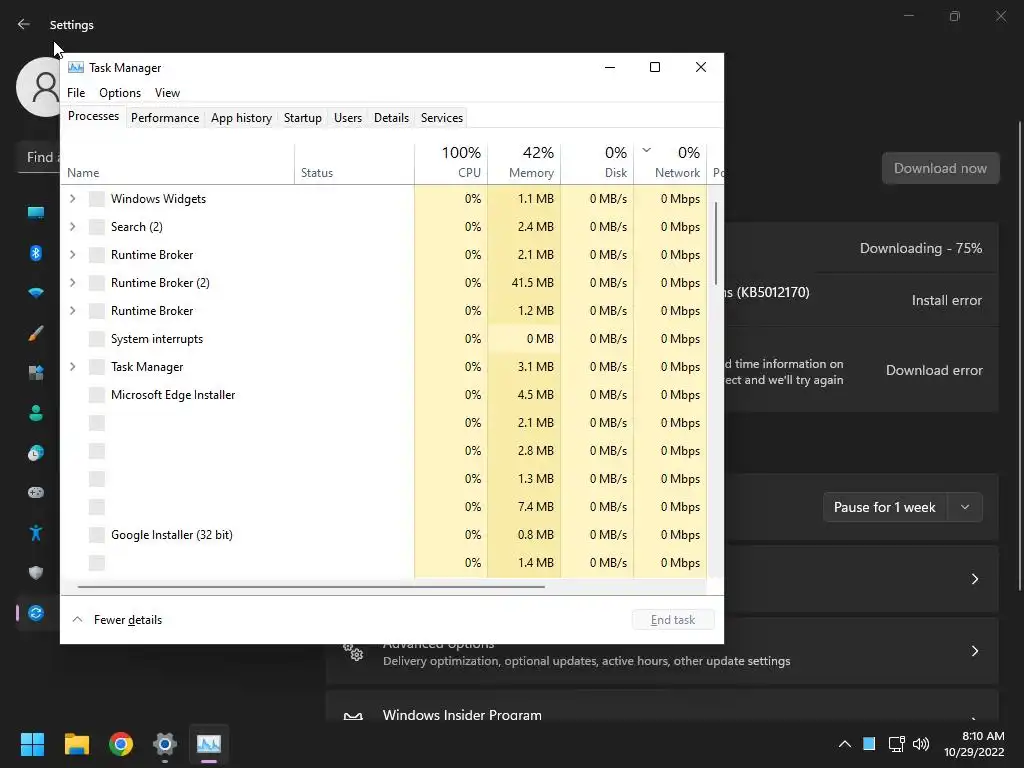Viewport: 1024px width, 768px height.
Task: Click the Task Manager title bar icon
Action: coord(76,67)
